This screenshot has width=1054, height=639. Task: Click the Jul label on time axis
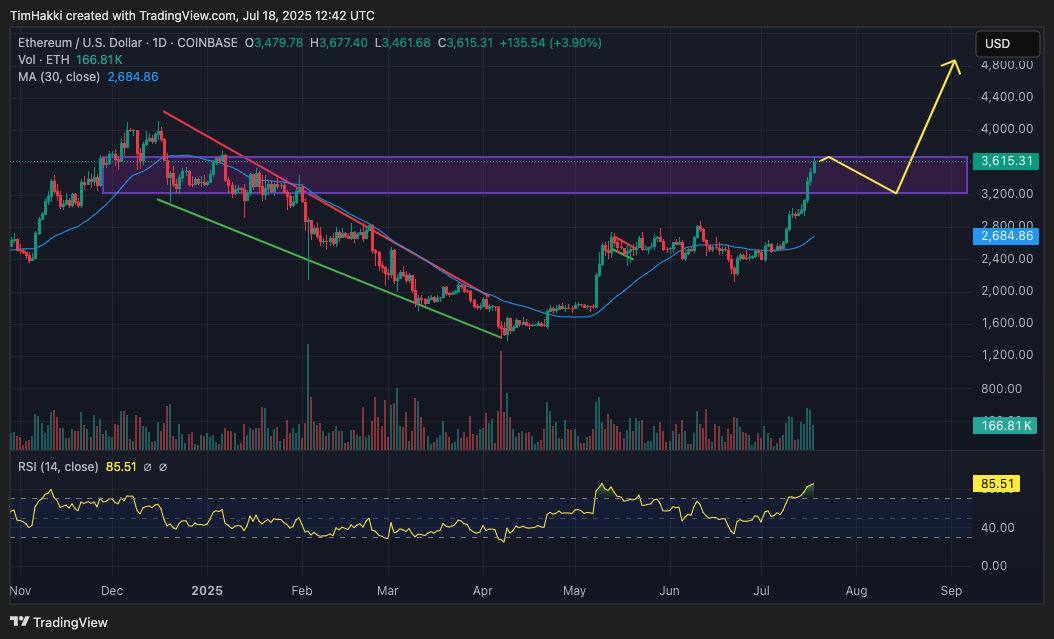[762, 591]
